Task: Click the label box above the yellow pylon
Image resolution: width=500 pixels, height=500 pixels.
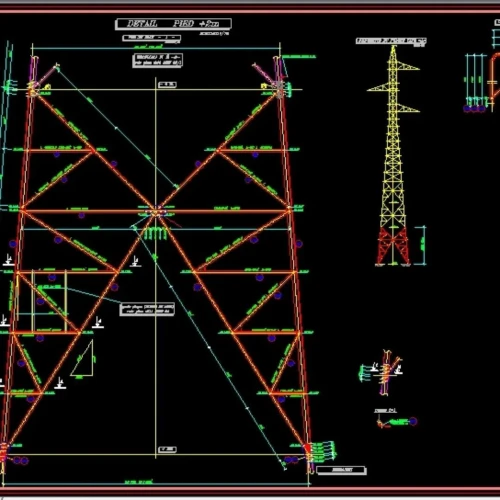Action: pyautogui.click(x=391, y=41)
